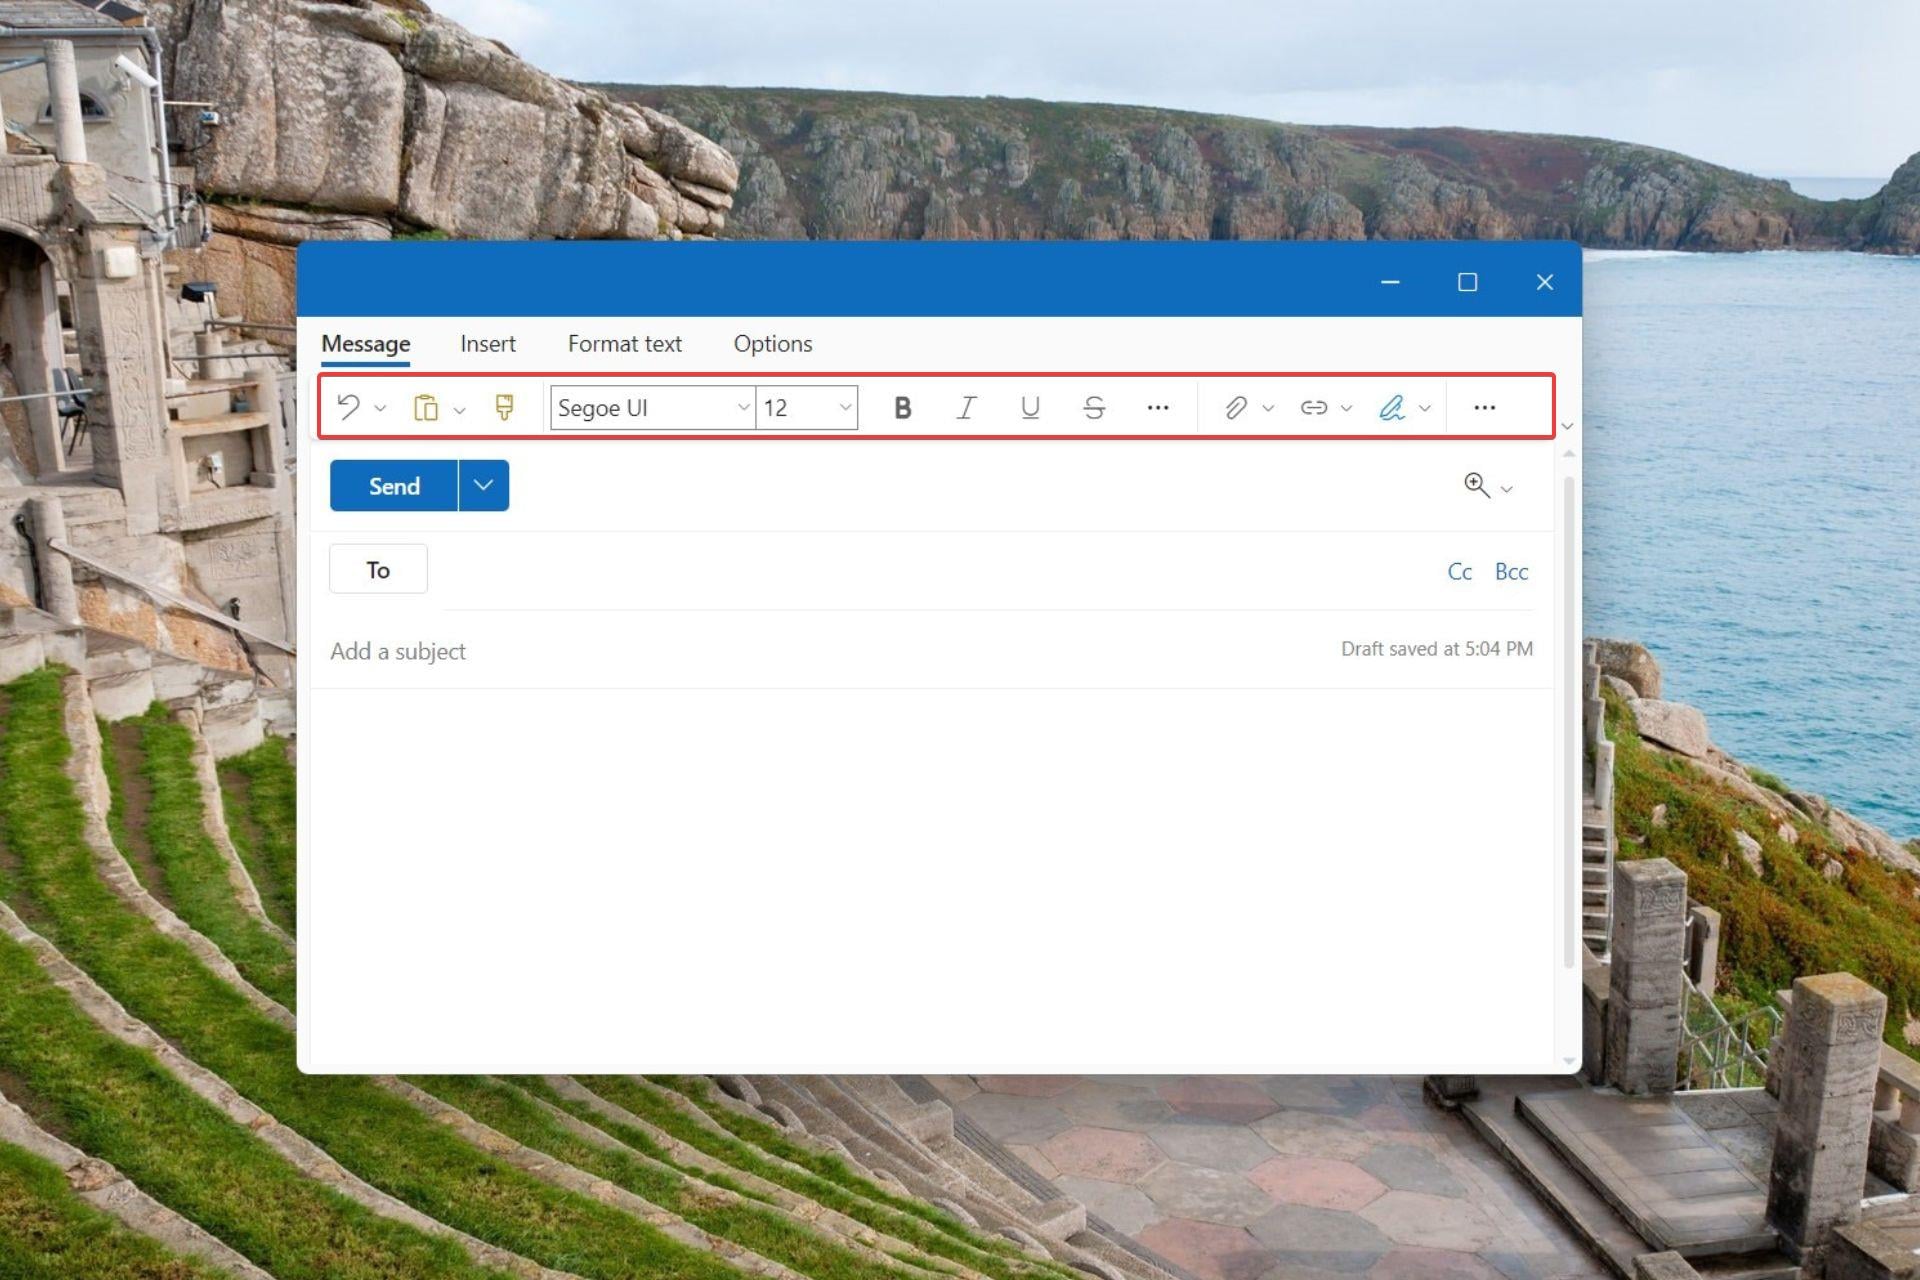The image size is (1920, 1280).
Task: Toggle Italic formatting
Action: click(x=966, y=407)
